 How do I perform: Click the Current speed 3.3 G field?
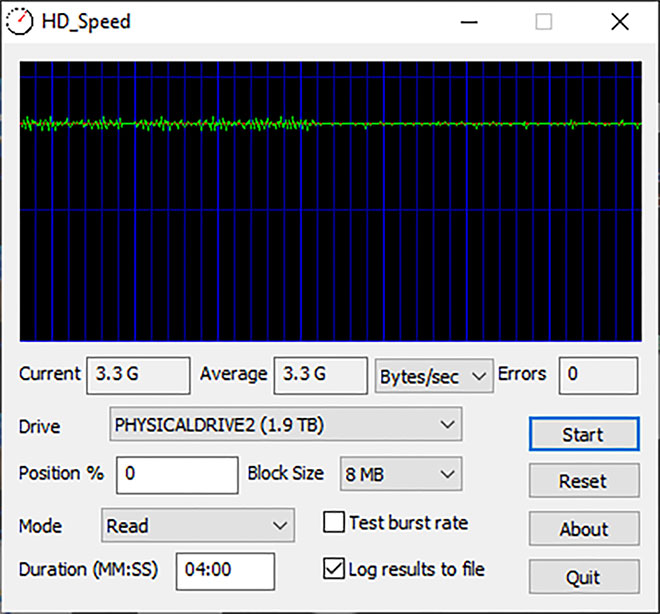(x=138, y=375)
